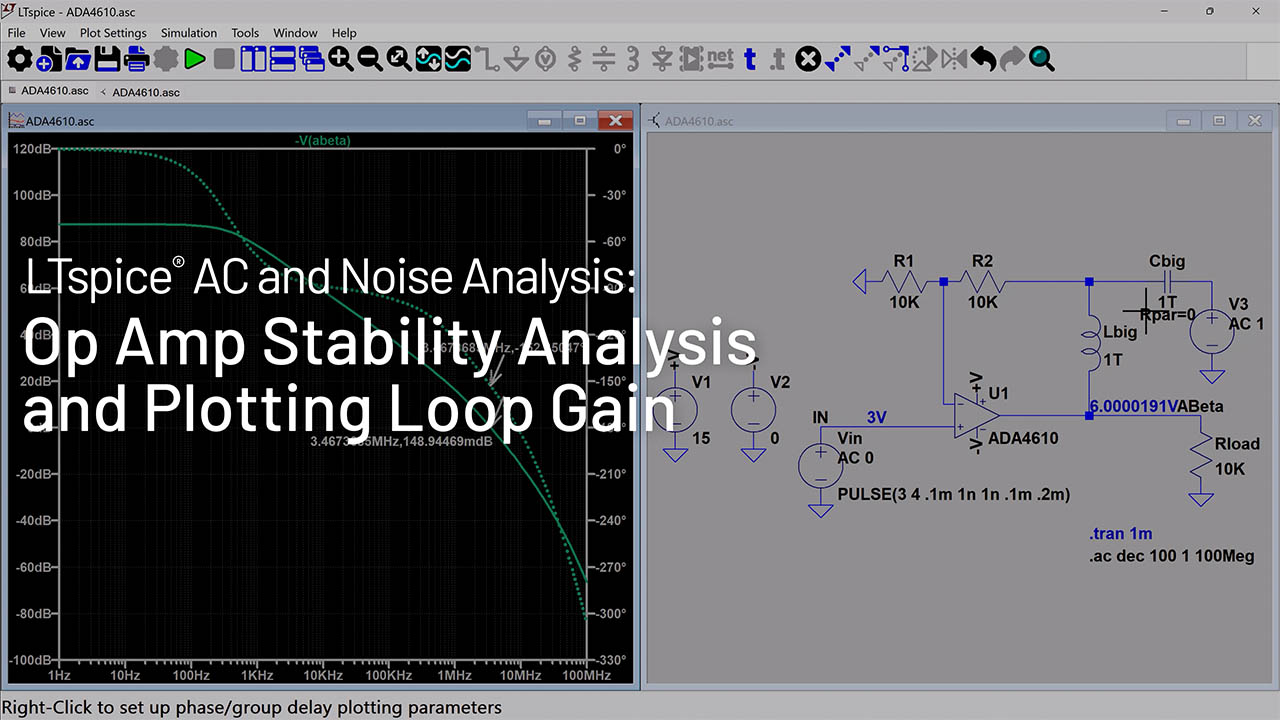1280x720 pixels.
Task: Click the R2 resistor label
Action: point(983,262)
